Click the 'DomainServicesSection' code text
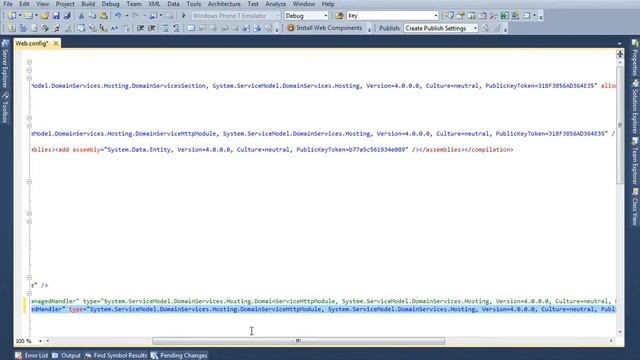This screenshot has width=640, height=360. [171, 86]
